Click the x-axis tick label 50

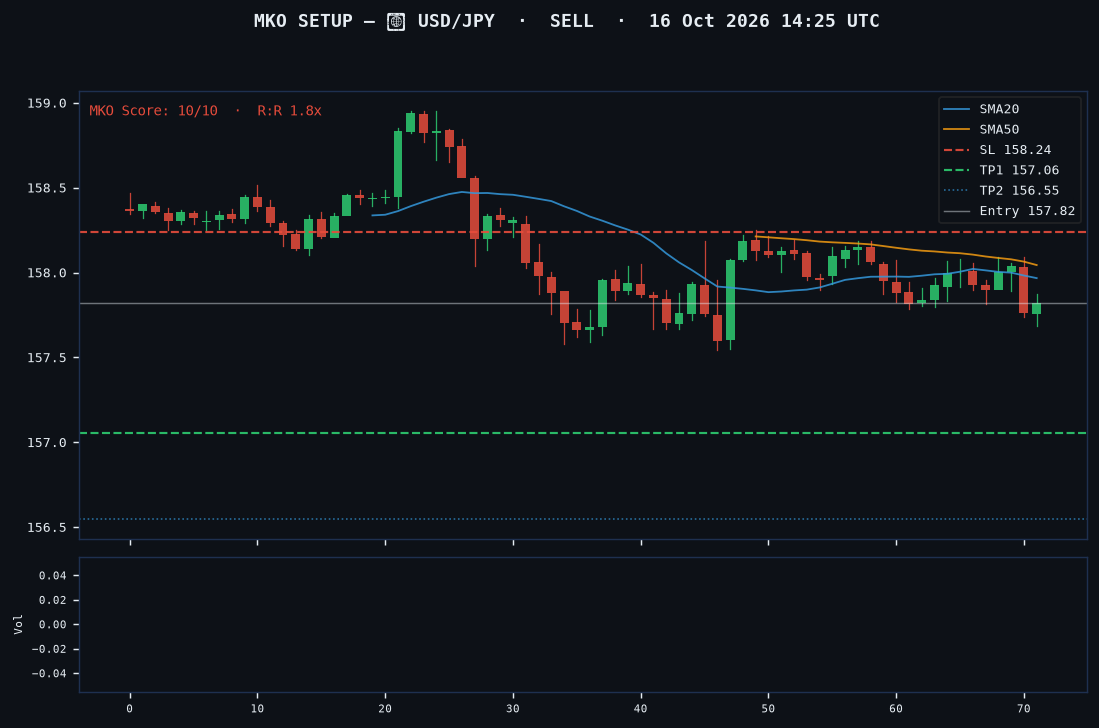click(x=768, y=709)
